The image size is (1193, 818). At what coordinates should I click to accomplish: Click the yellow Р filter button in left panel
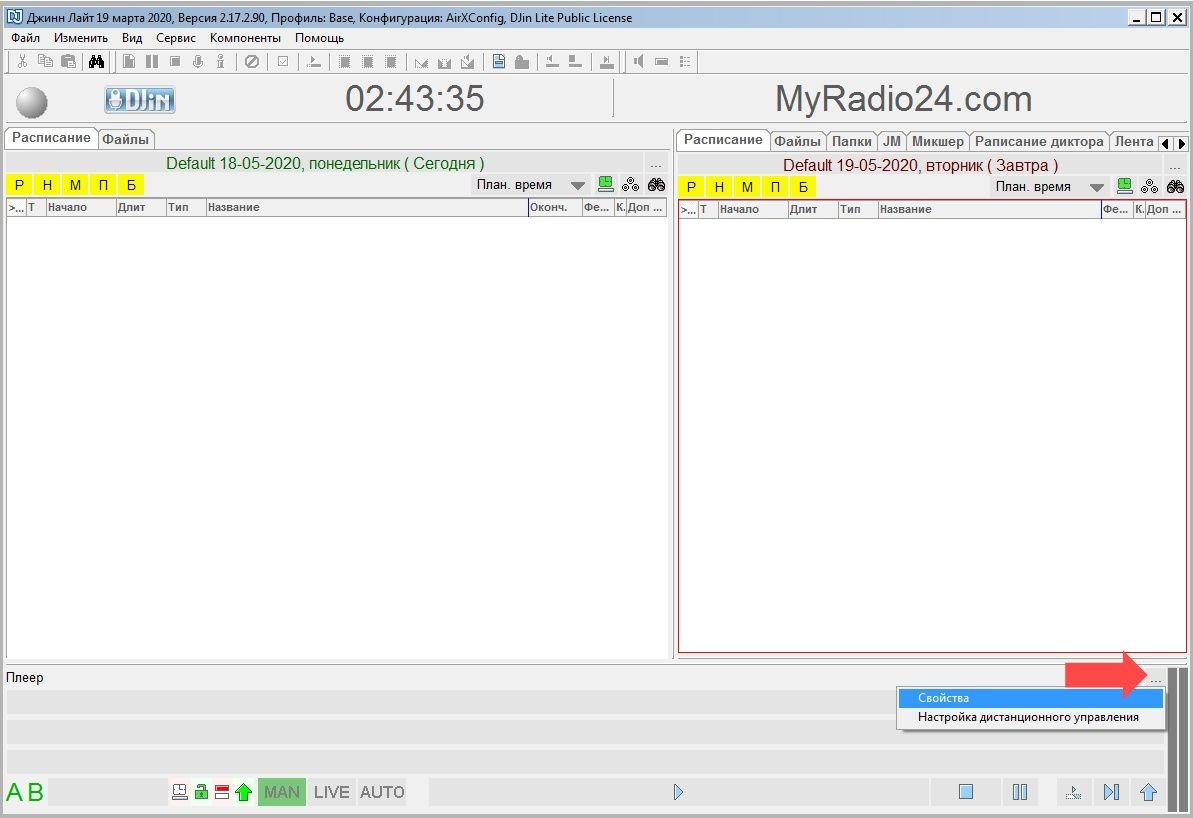tap(19, 185)
